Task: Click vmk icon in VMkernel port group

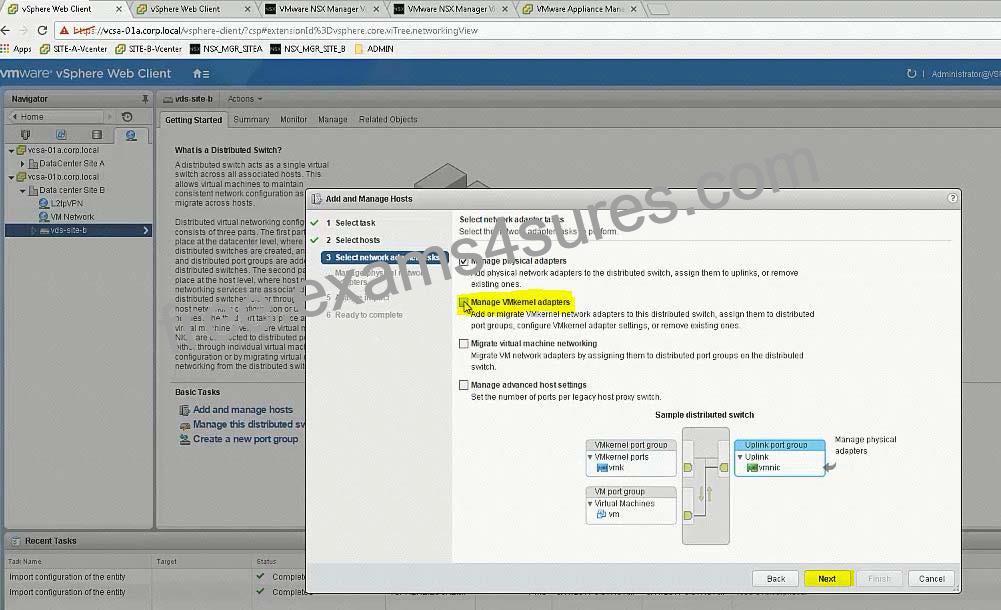Action: click(602, 468)
